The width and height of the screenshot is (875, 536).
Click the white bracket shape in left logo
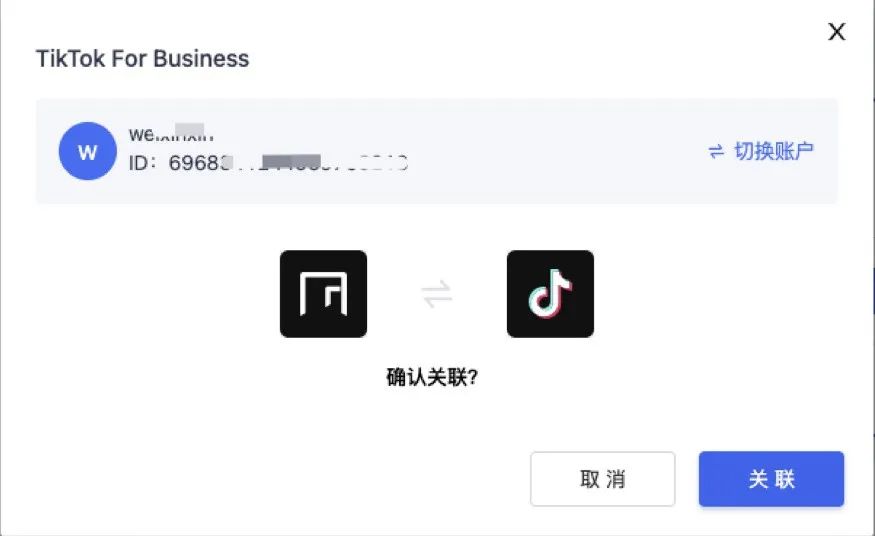pyautogui.click(x=324, y=294)
